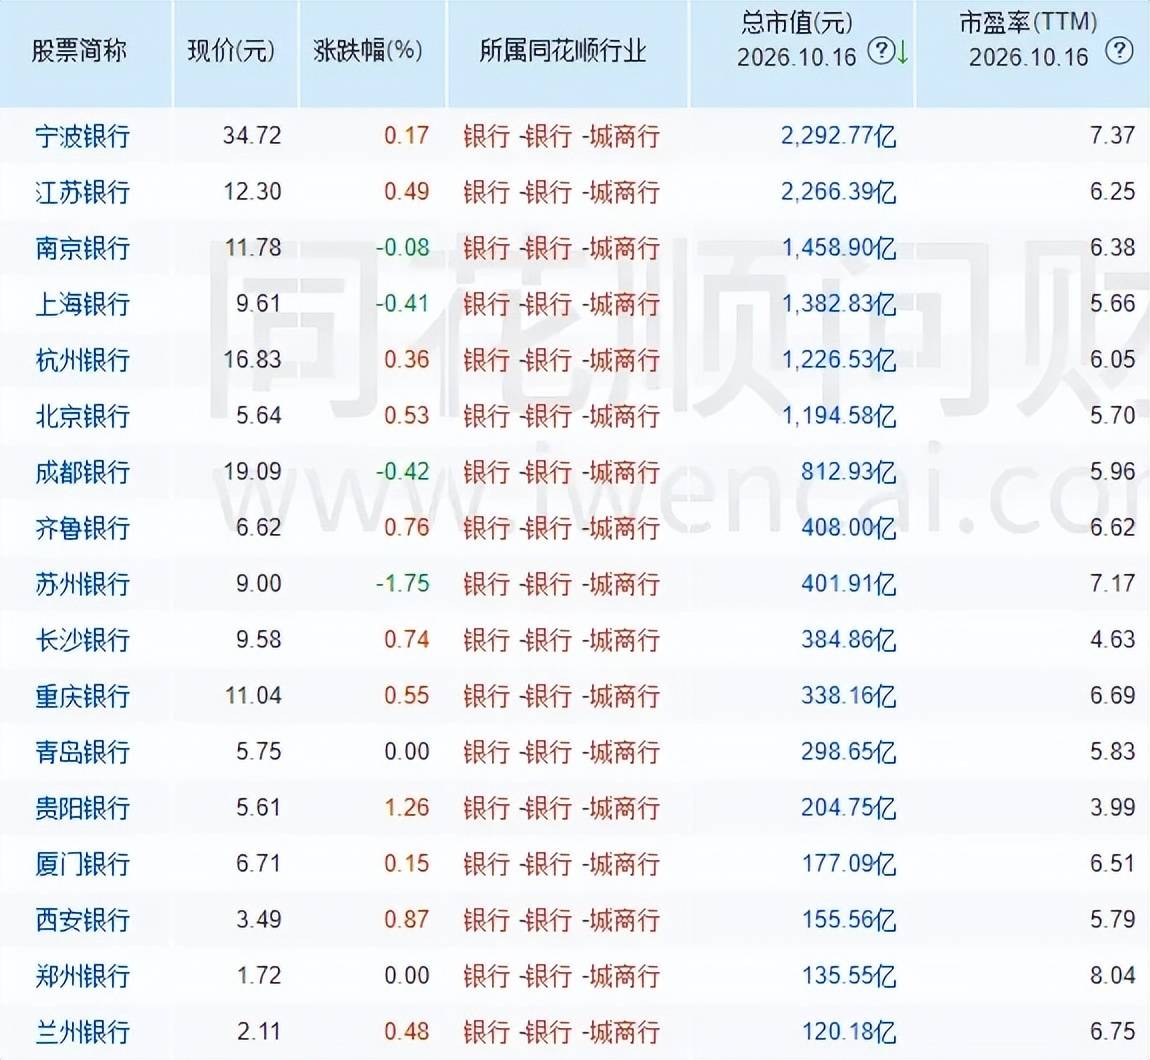Open the 苏州银行 stock link
The width and height of the screenshot is (1150, 1060).
click(x=83, y=584)
